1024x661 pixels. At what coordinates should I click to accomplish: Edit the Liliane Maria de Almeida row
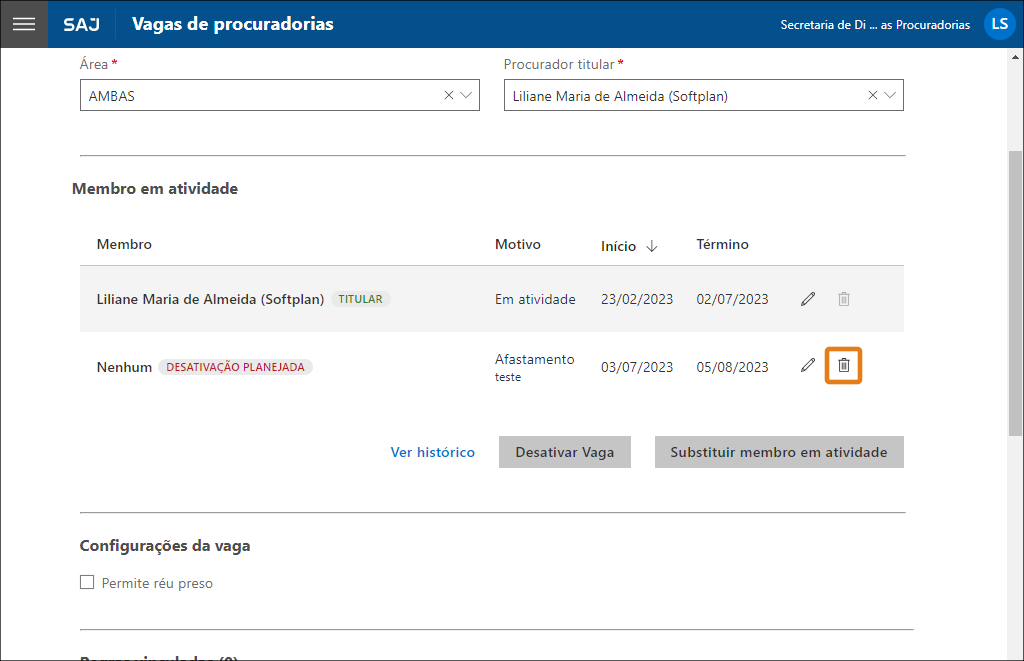808,299
